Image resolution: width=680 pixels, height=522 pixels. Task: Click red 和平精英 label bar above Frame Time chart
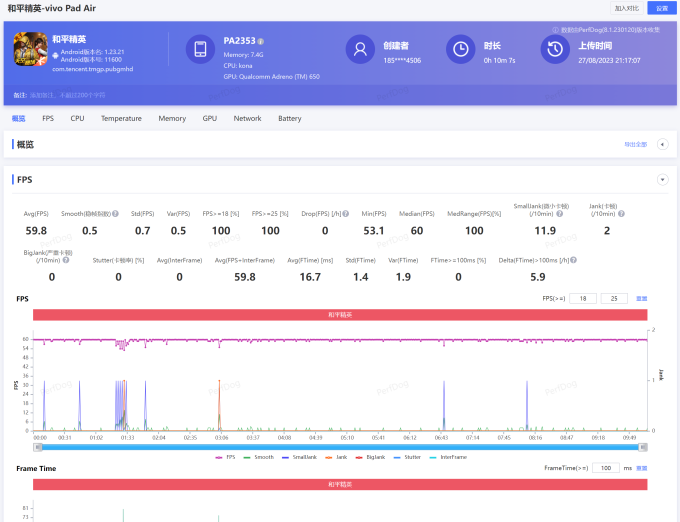pos(340,484)
